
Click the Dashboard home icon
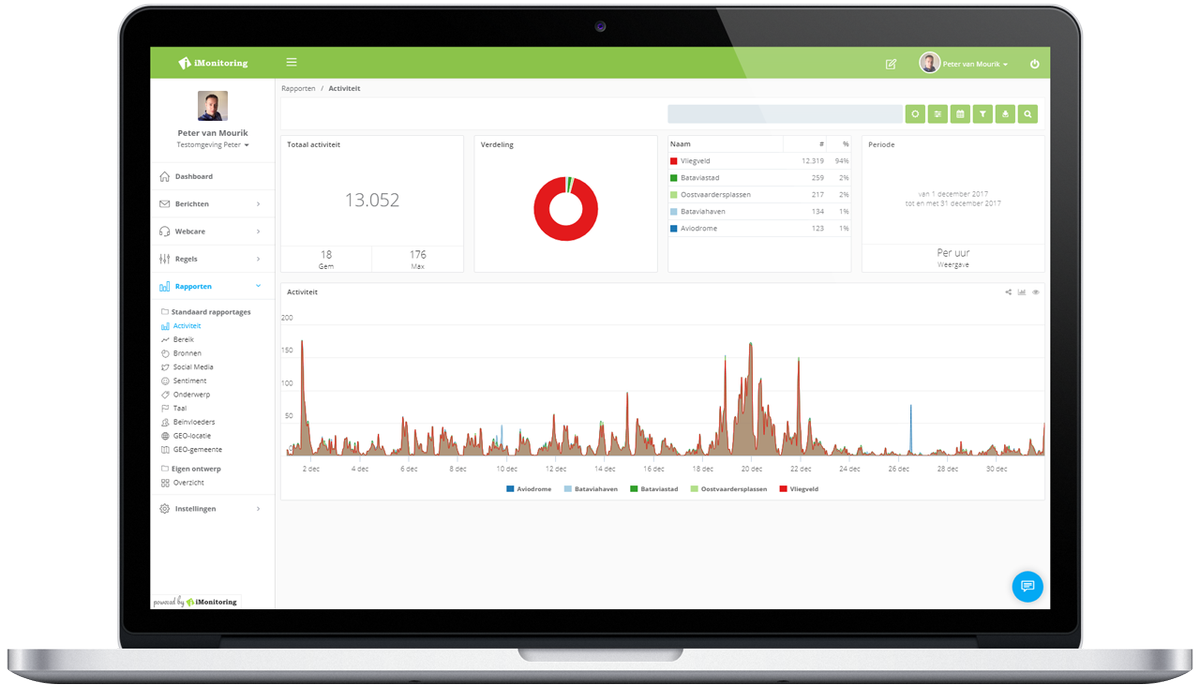point(165,177)
